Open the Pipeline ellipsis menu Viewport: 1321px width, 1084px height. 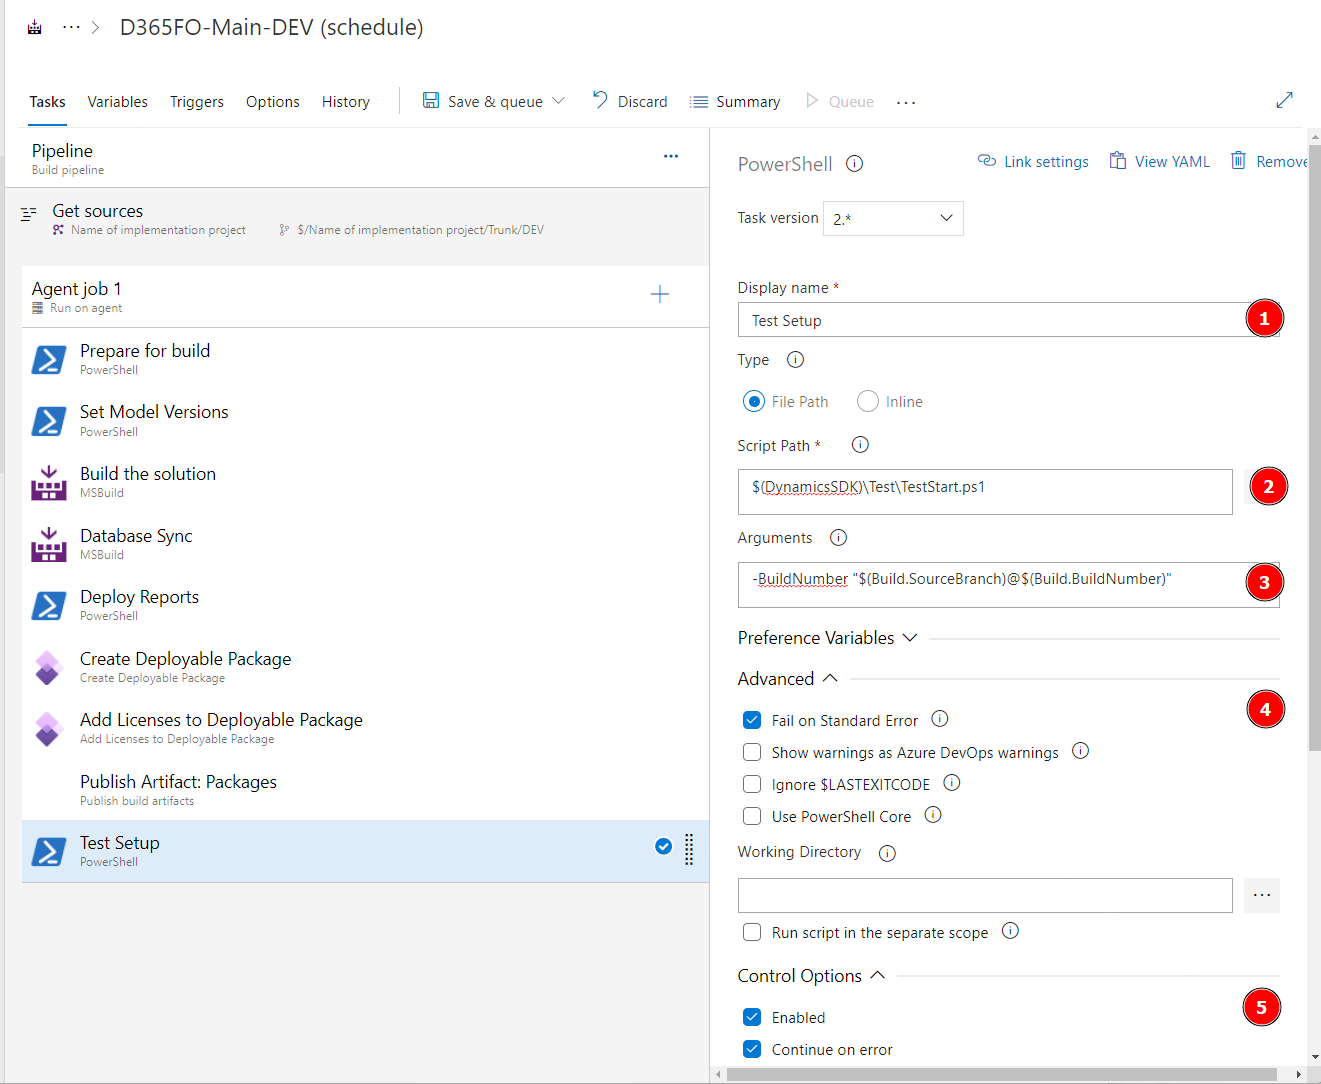pos(671,156)
